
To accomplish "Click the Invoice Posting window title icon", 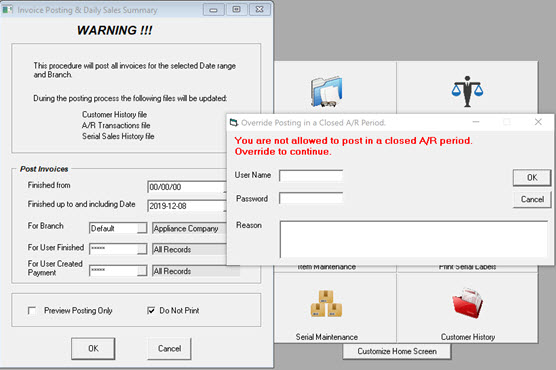I will click(7, 10).
